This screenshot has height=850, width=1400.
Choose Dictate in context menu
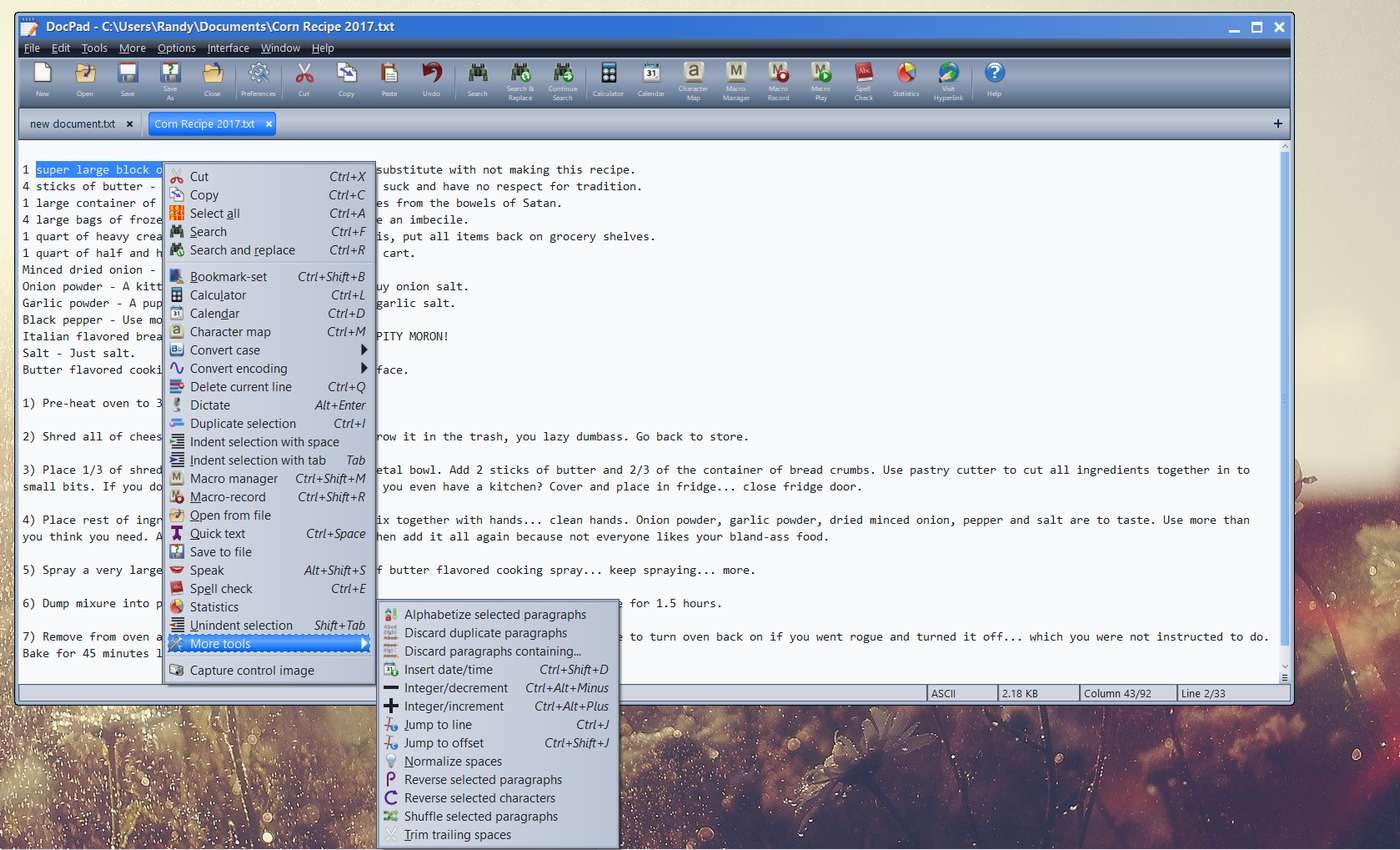270,405
